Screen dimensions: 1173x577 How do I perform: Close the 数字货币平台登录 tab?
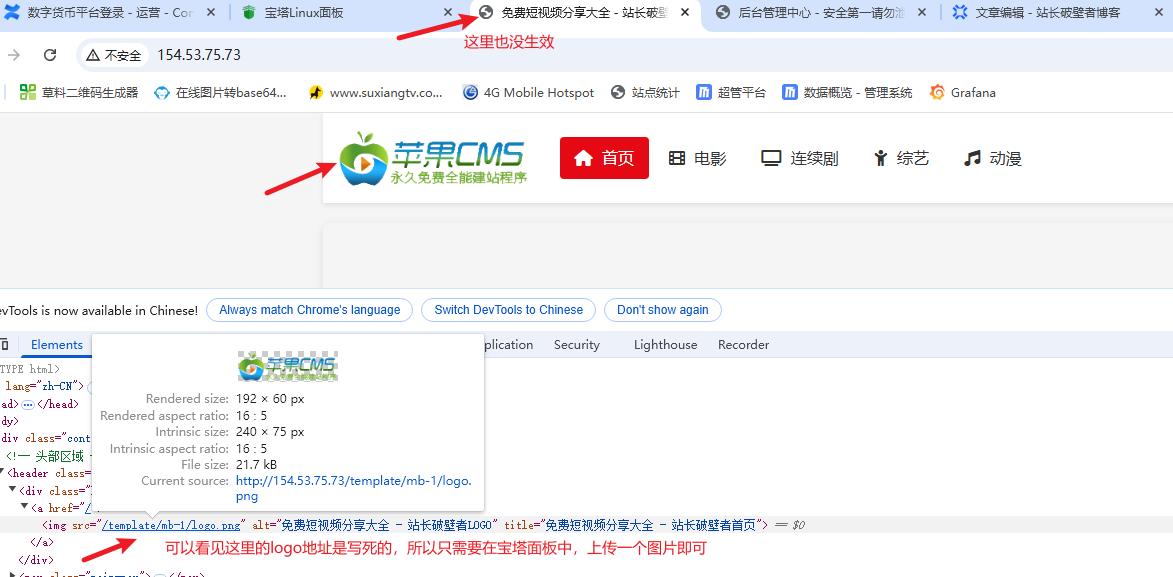[x=212, y=13]
